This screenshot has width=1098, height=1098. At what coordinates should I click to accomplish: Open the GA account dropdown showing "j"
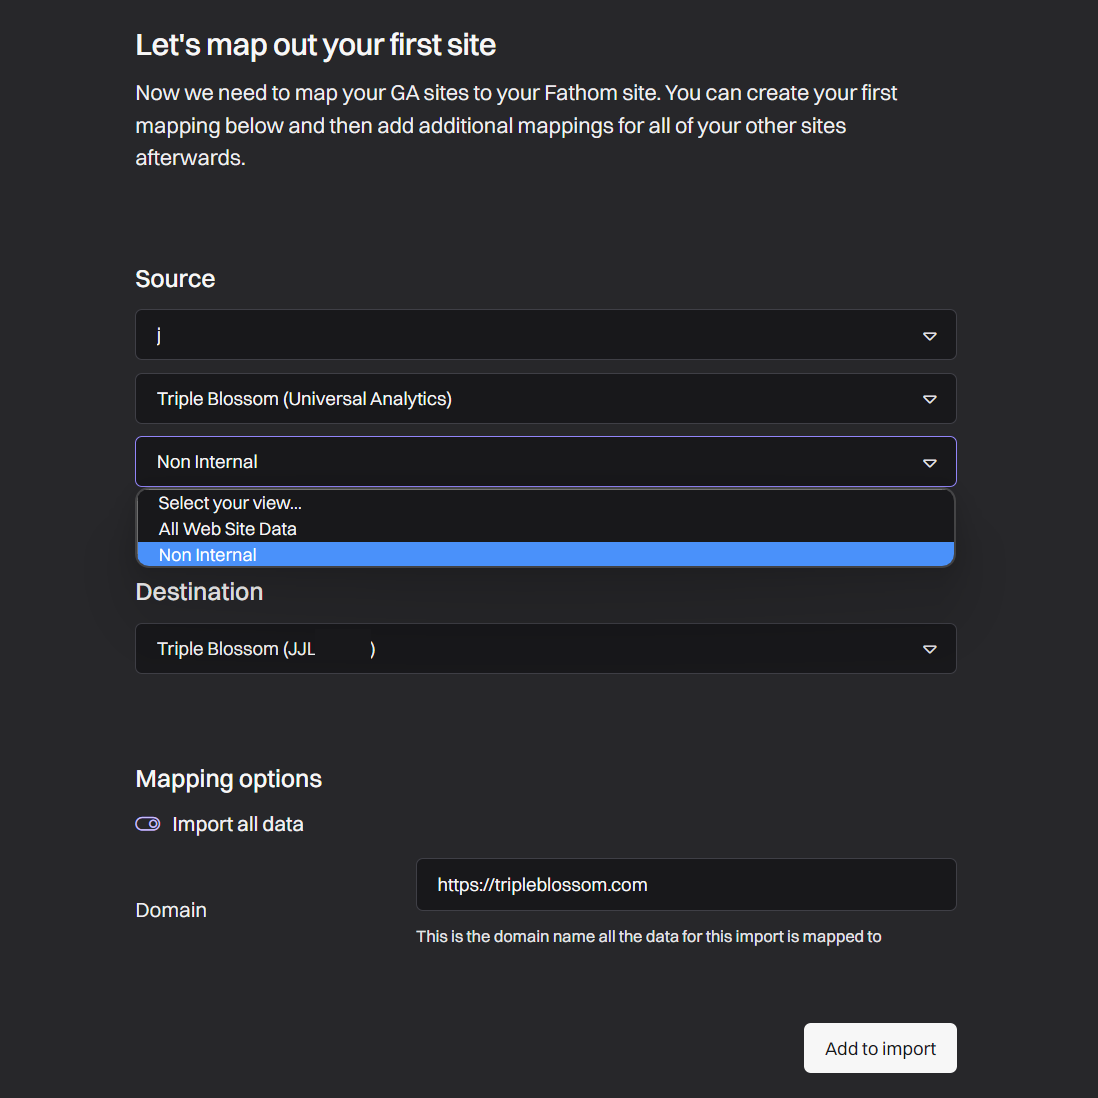(545, 335)
